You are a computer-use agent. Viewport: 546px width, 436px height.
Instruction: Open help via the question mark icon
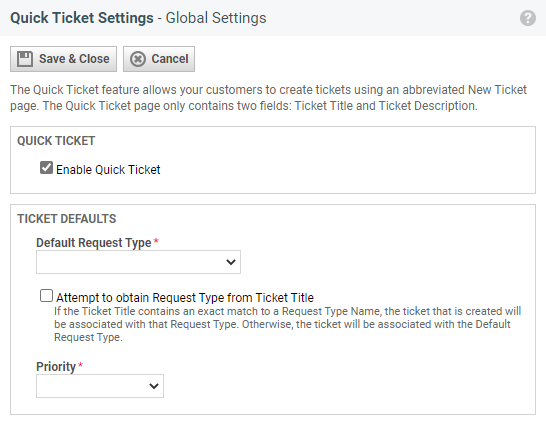click(528, 18)
